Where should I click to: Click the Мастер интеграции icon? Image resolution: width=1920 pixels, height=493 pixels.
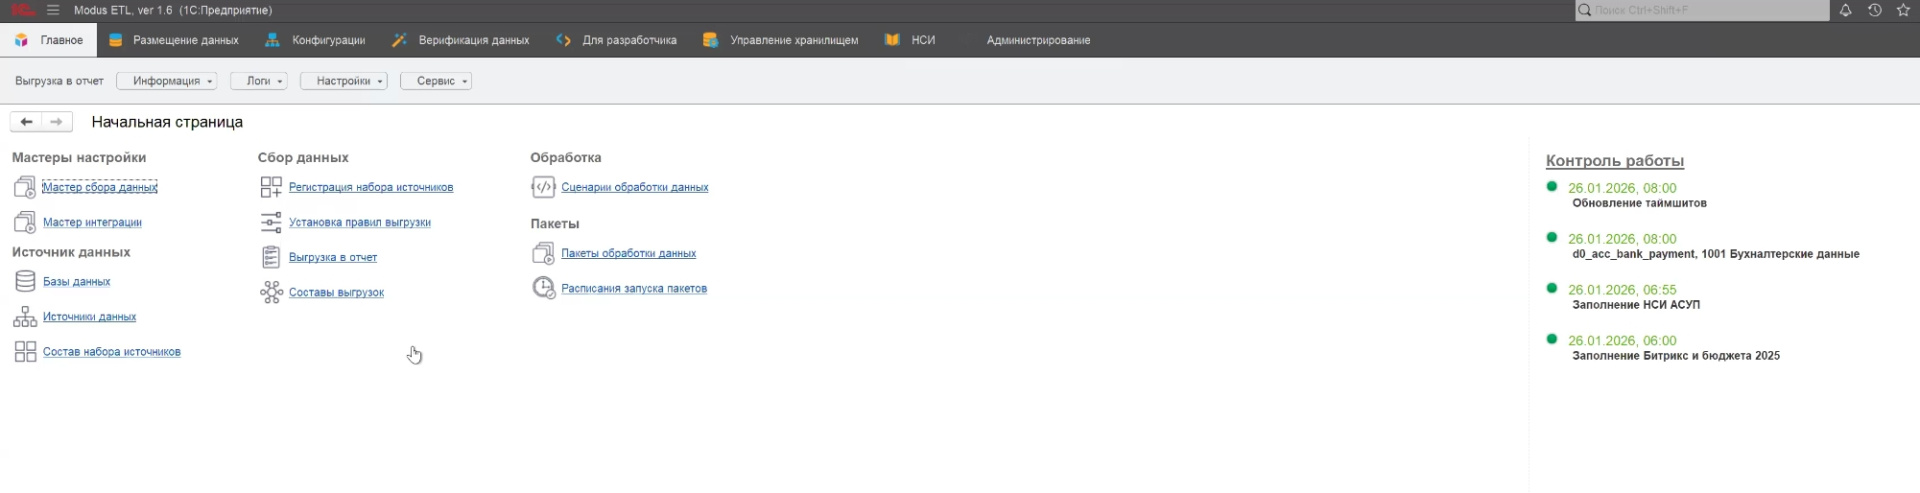pos(25,222)
